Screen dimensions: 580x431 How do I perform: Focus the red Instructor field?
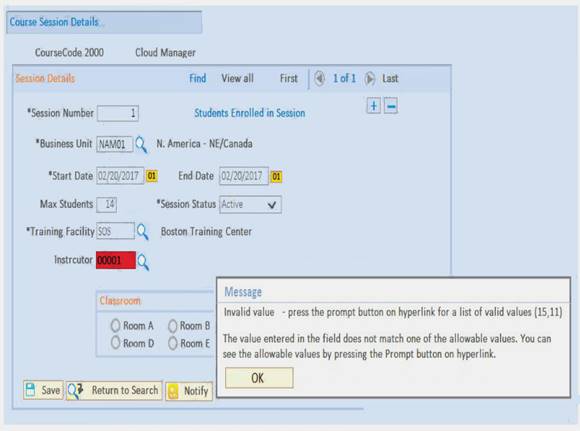point(116,260)
